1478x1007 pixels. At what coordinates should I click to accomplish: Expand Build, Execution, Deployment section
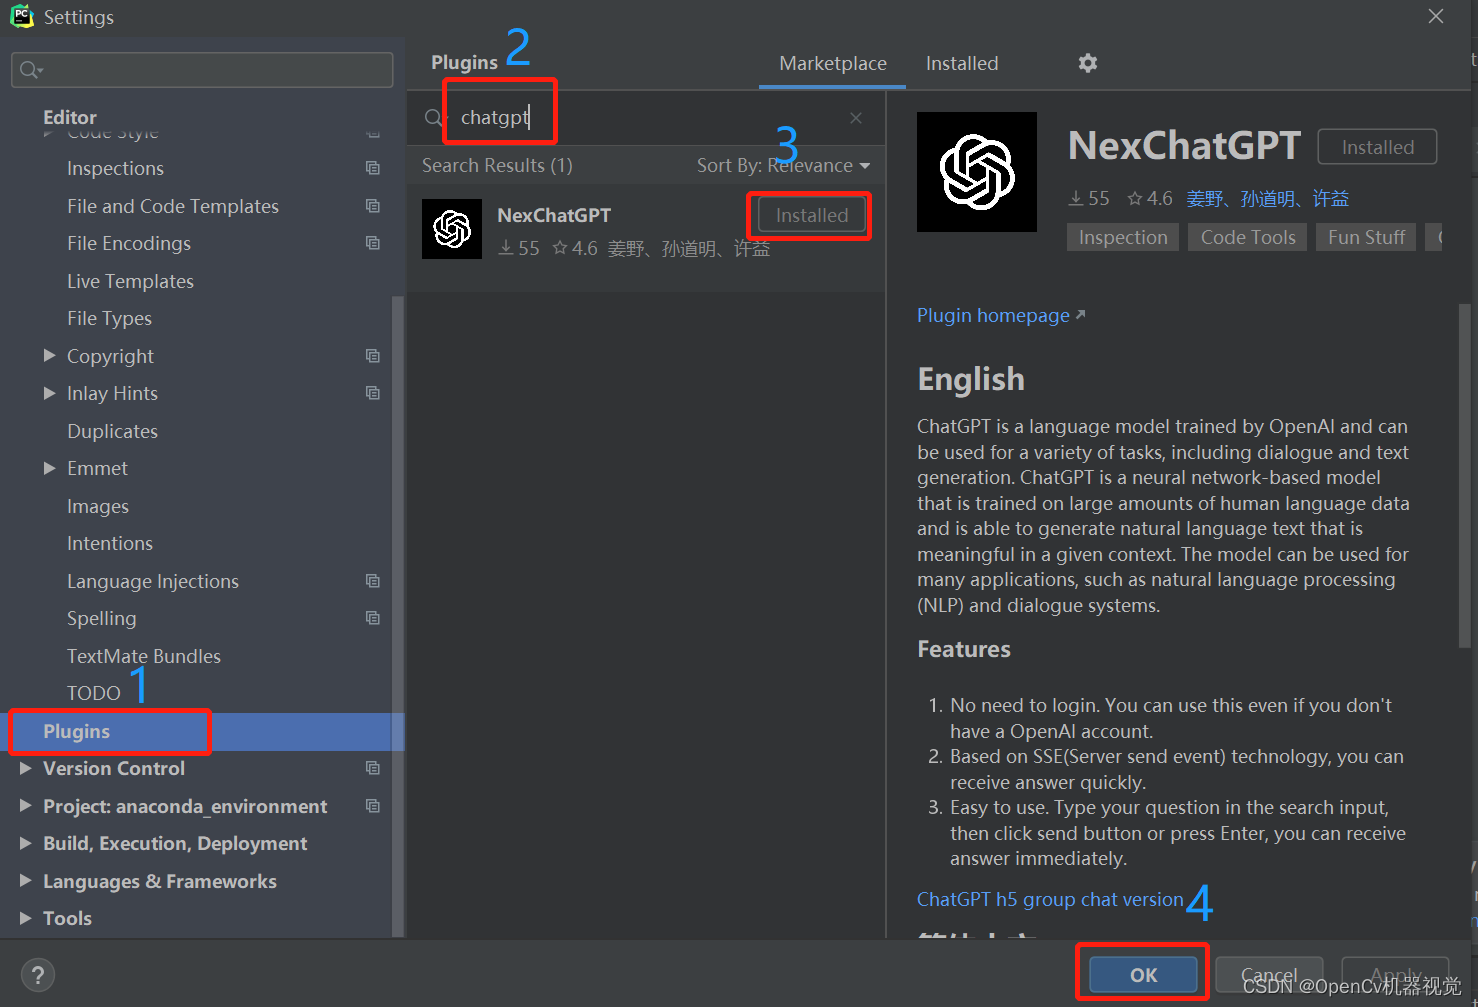click(x=26, y=843)
